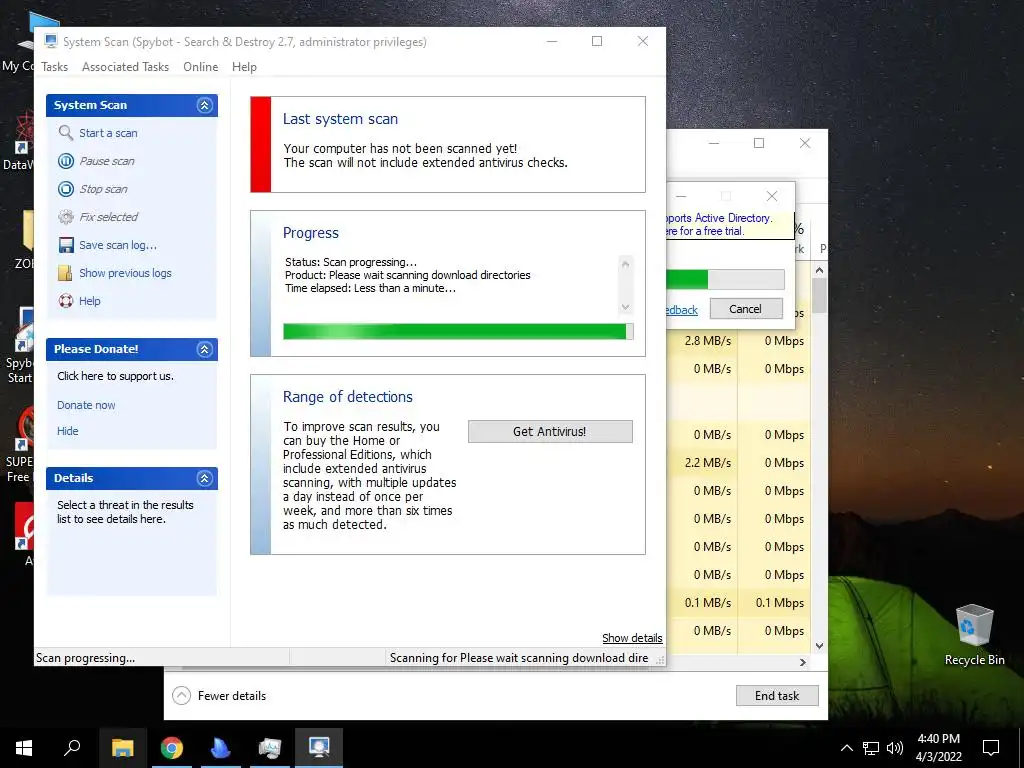Click Task Manager vertical scroll down arrow
The image size is (1024, 768).
[820, 646]
